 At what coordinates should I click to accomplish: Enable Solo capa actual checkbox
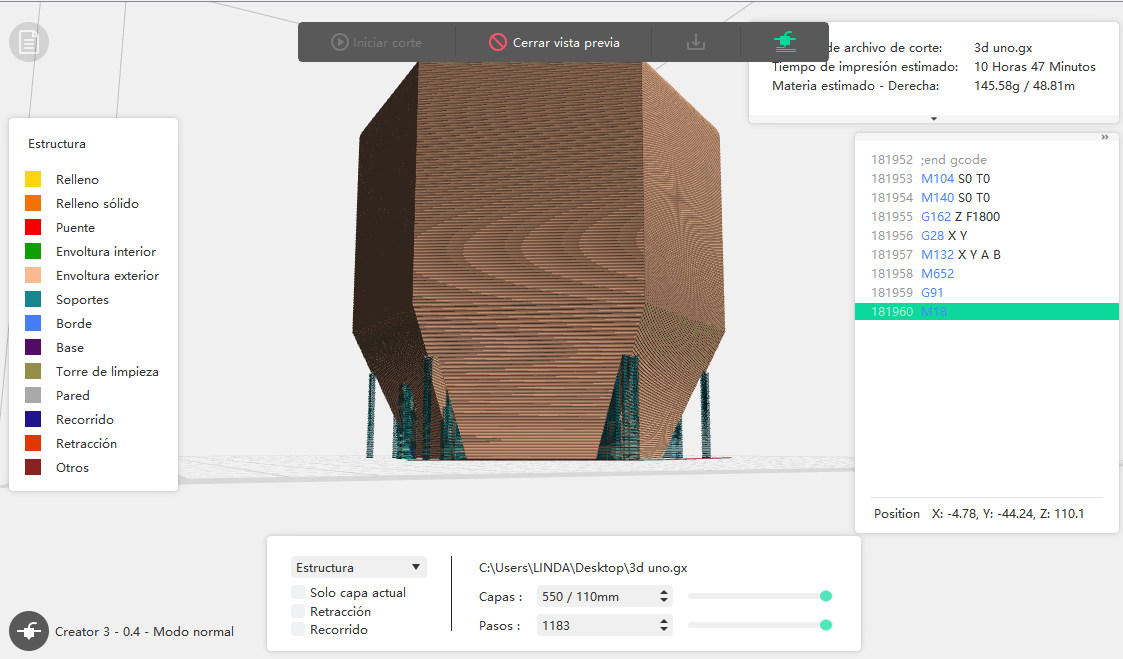[x=298, y=592]
